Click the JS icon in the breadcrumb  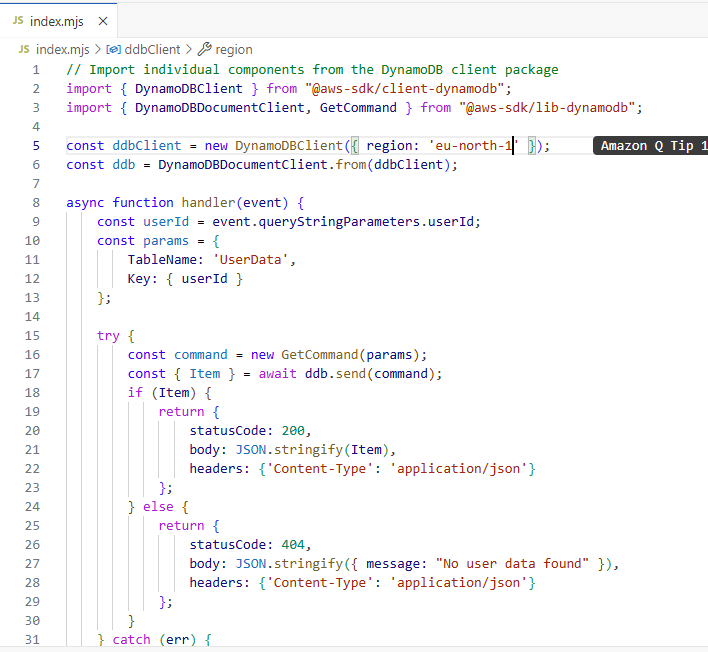tap(24, 49)
